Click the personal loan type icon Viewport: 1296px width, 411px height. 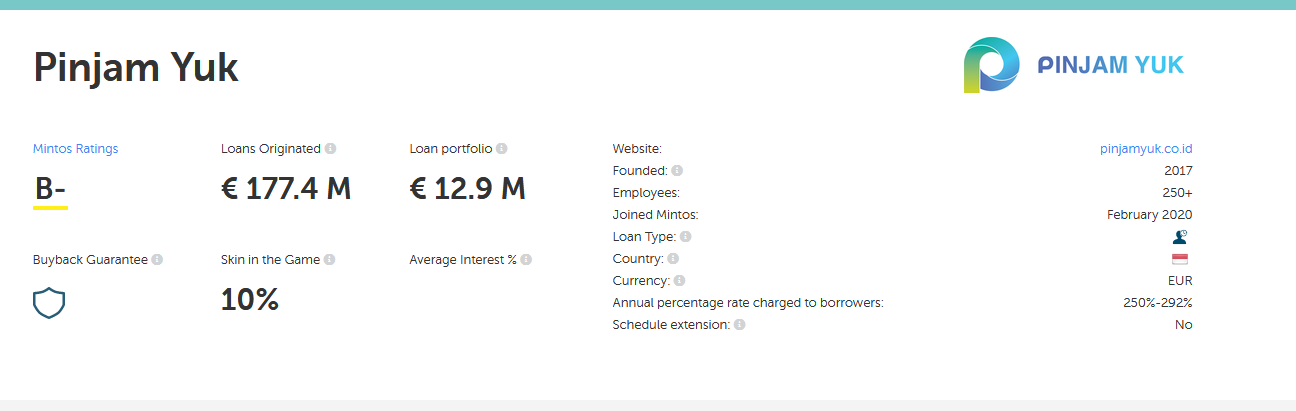[x=1180, y=237]
